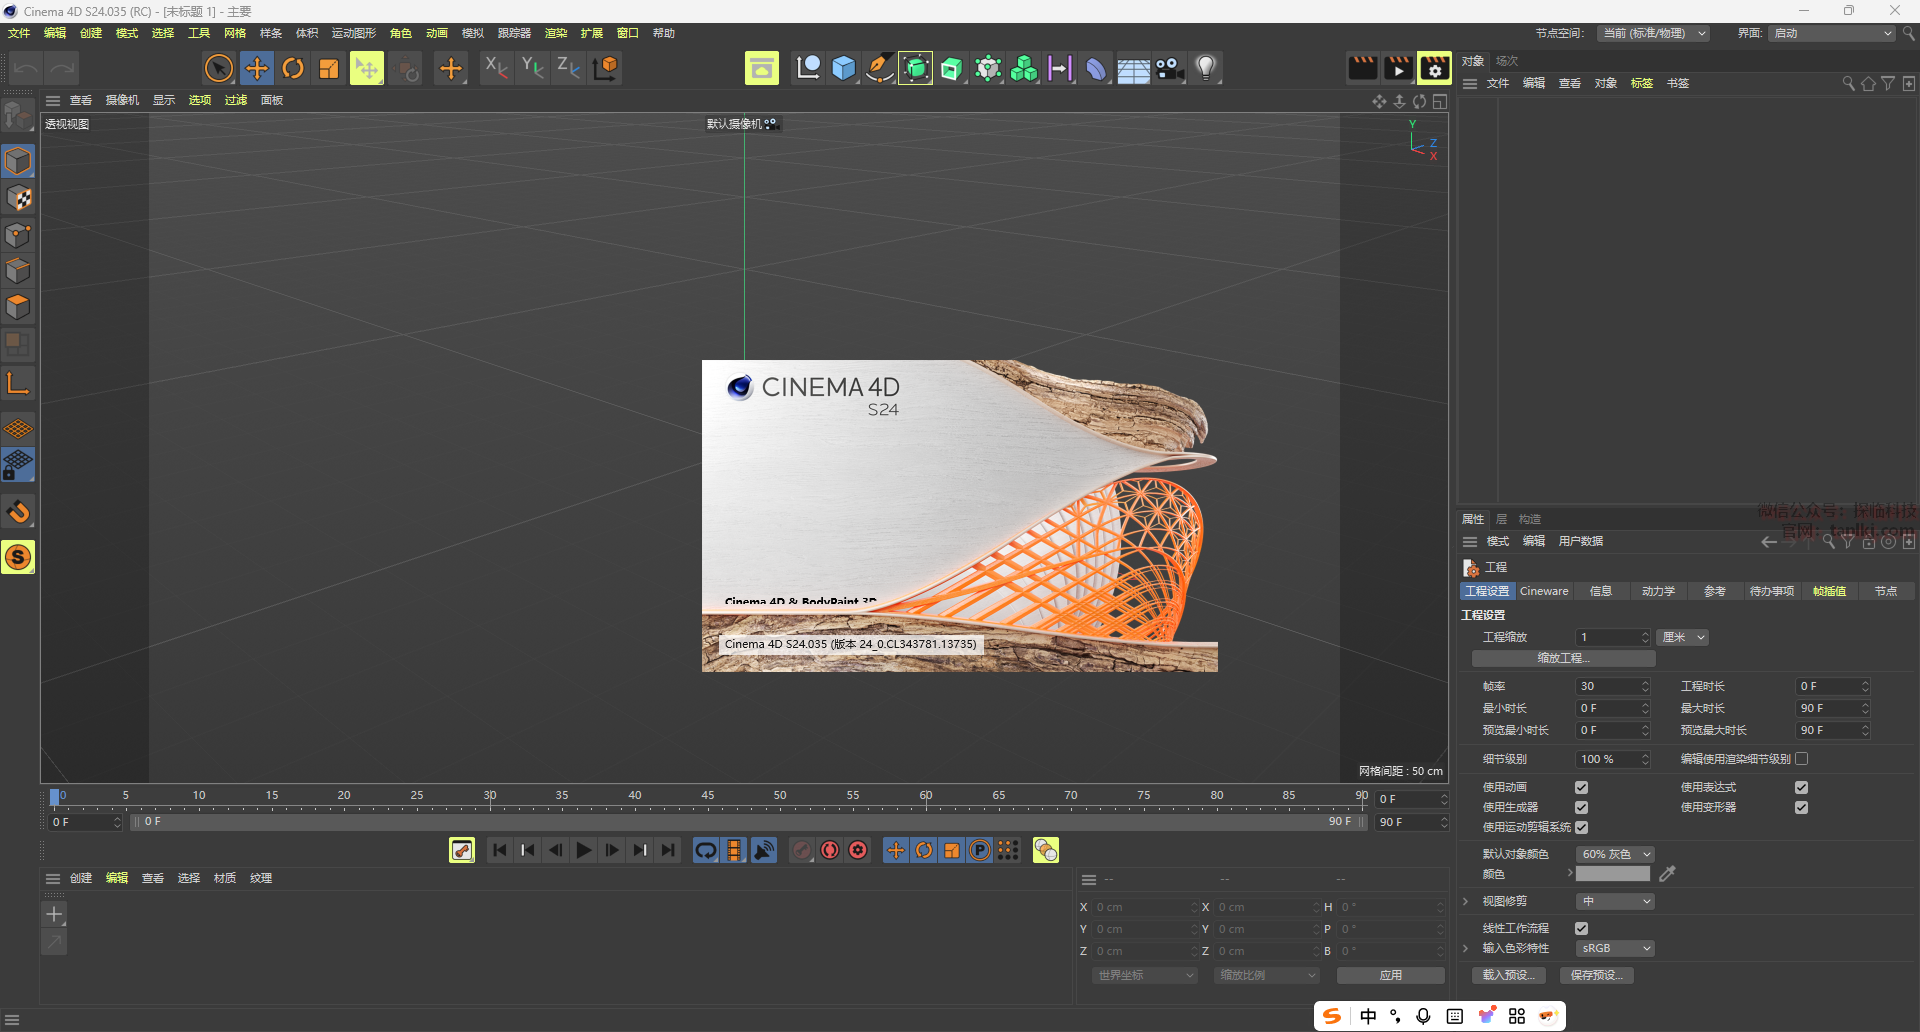Click the Light object icon
Viewport: 1920px width, 1032px height.
tap(1206, 68)
